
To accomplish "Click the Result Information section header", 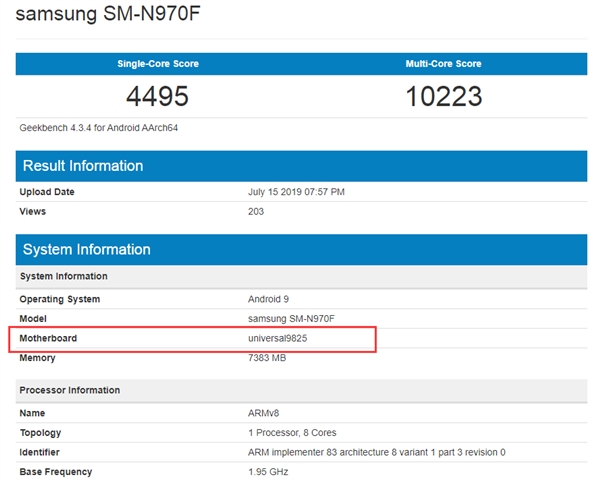I will [x=83, y=166].
